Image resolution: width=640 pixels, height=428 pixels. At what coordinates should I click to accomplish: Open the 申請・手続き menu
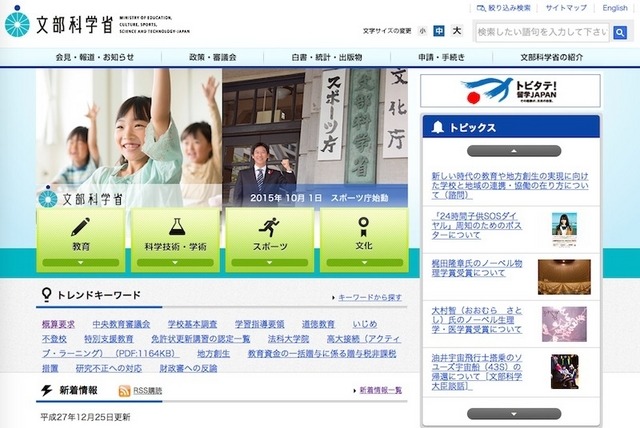click(x=442, y=58)
